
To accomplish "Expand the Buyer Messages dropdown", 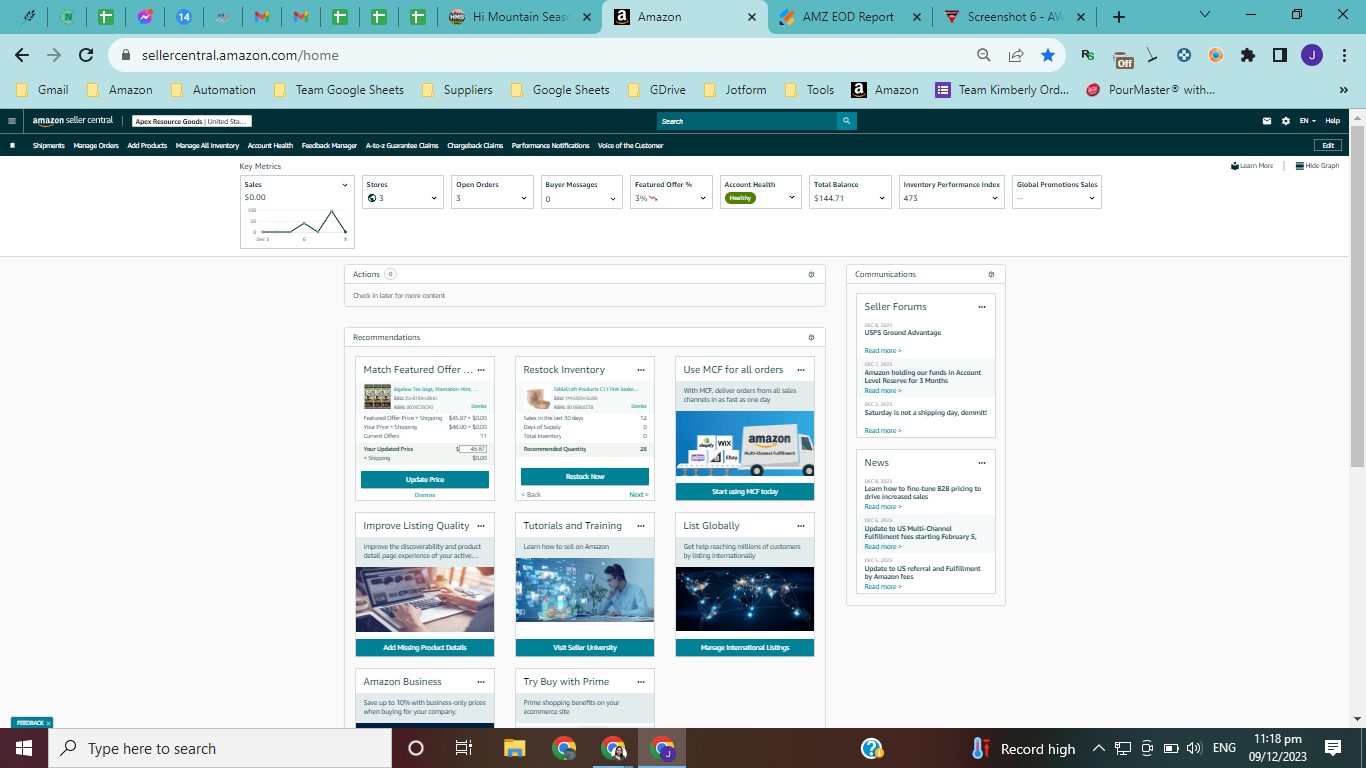I will click(613, 198).
